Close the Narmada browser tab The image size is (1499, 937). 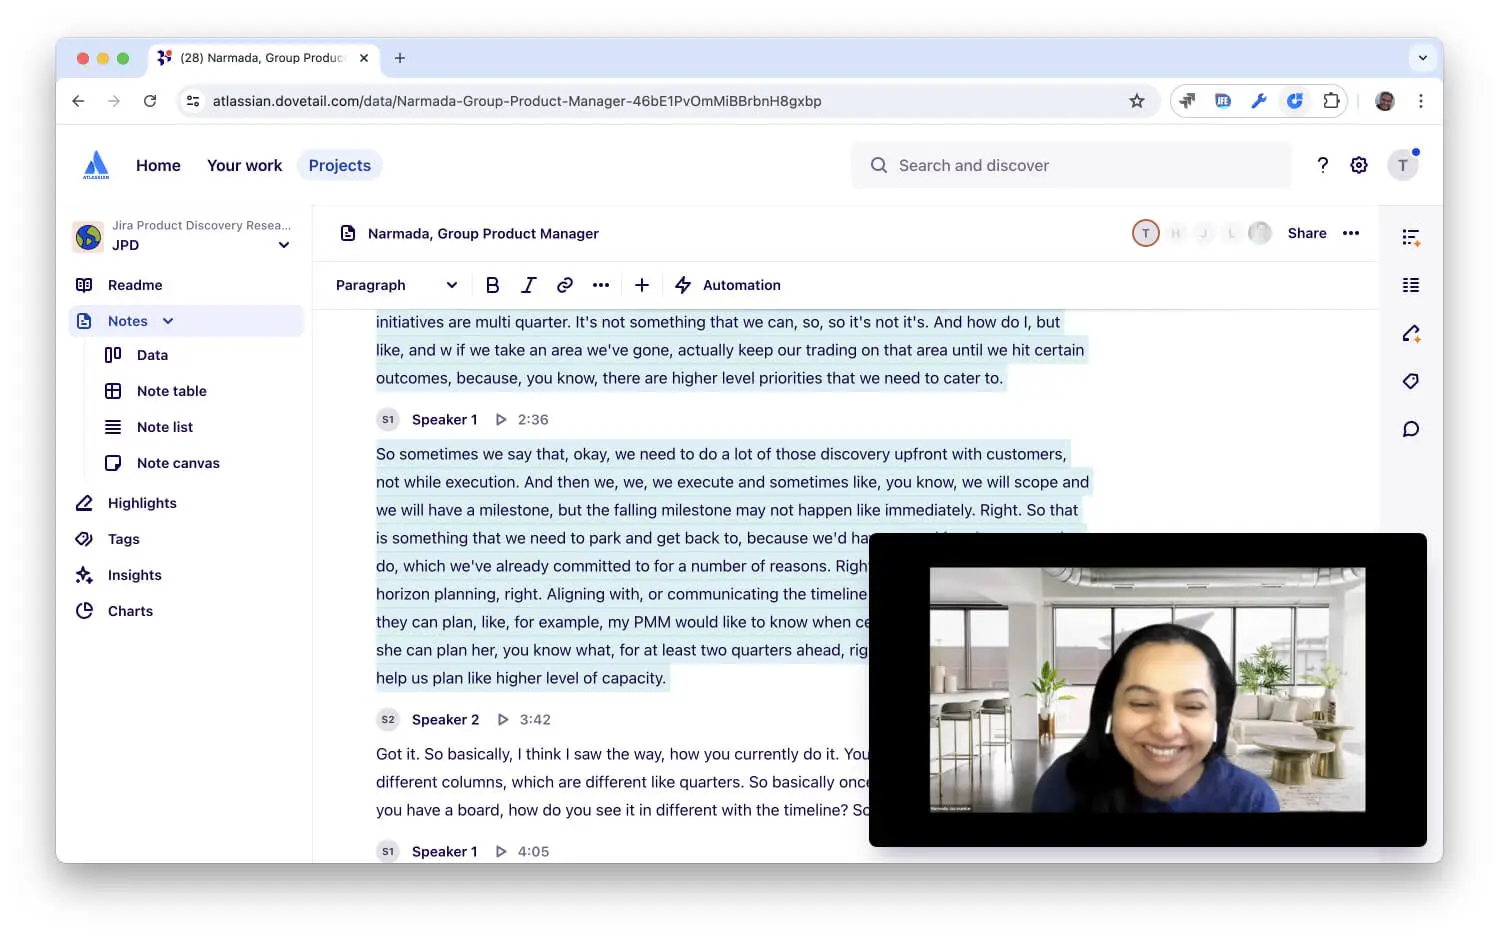point(364,58)
